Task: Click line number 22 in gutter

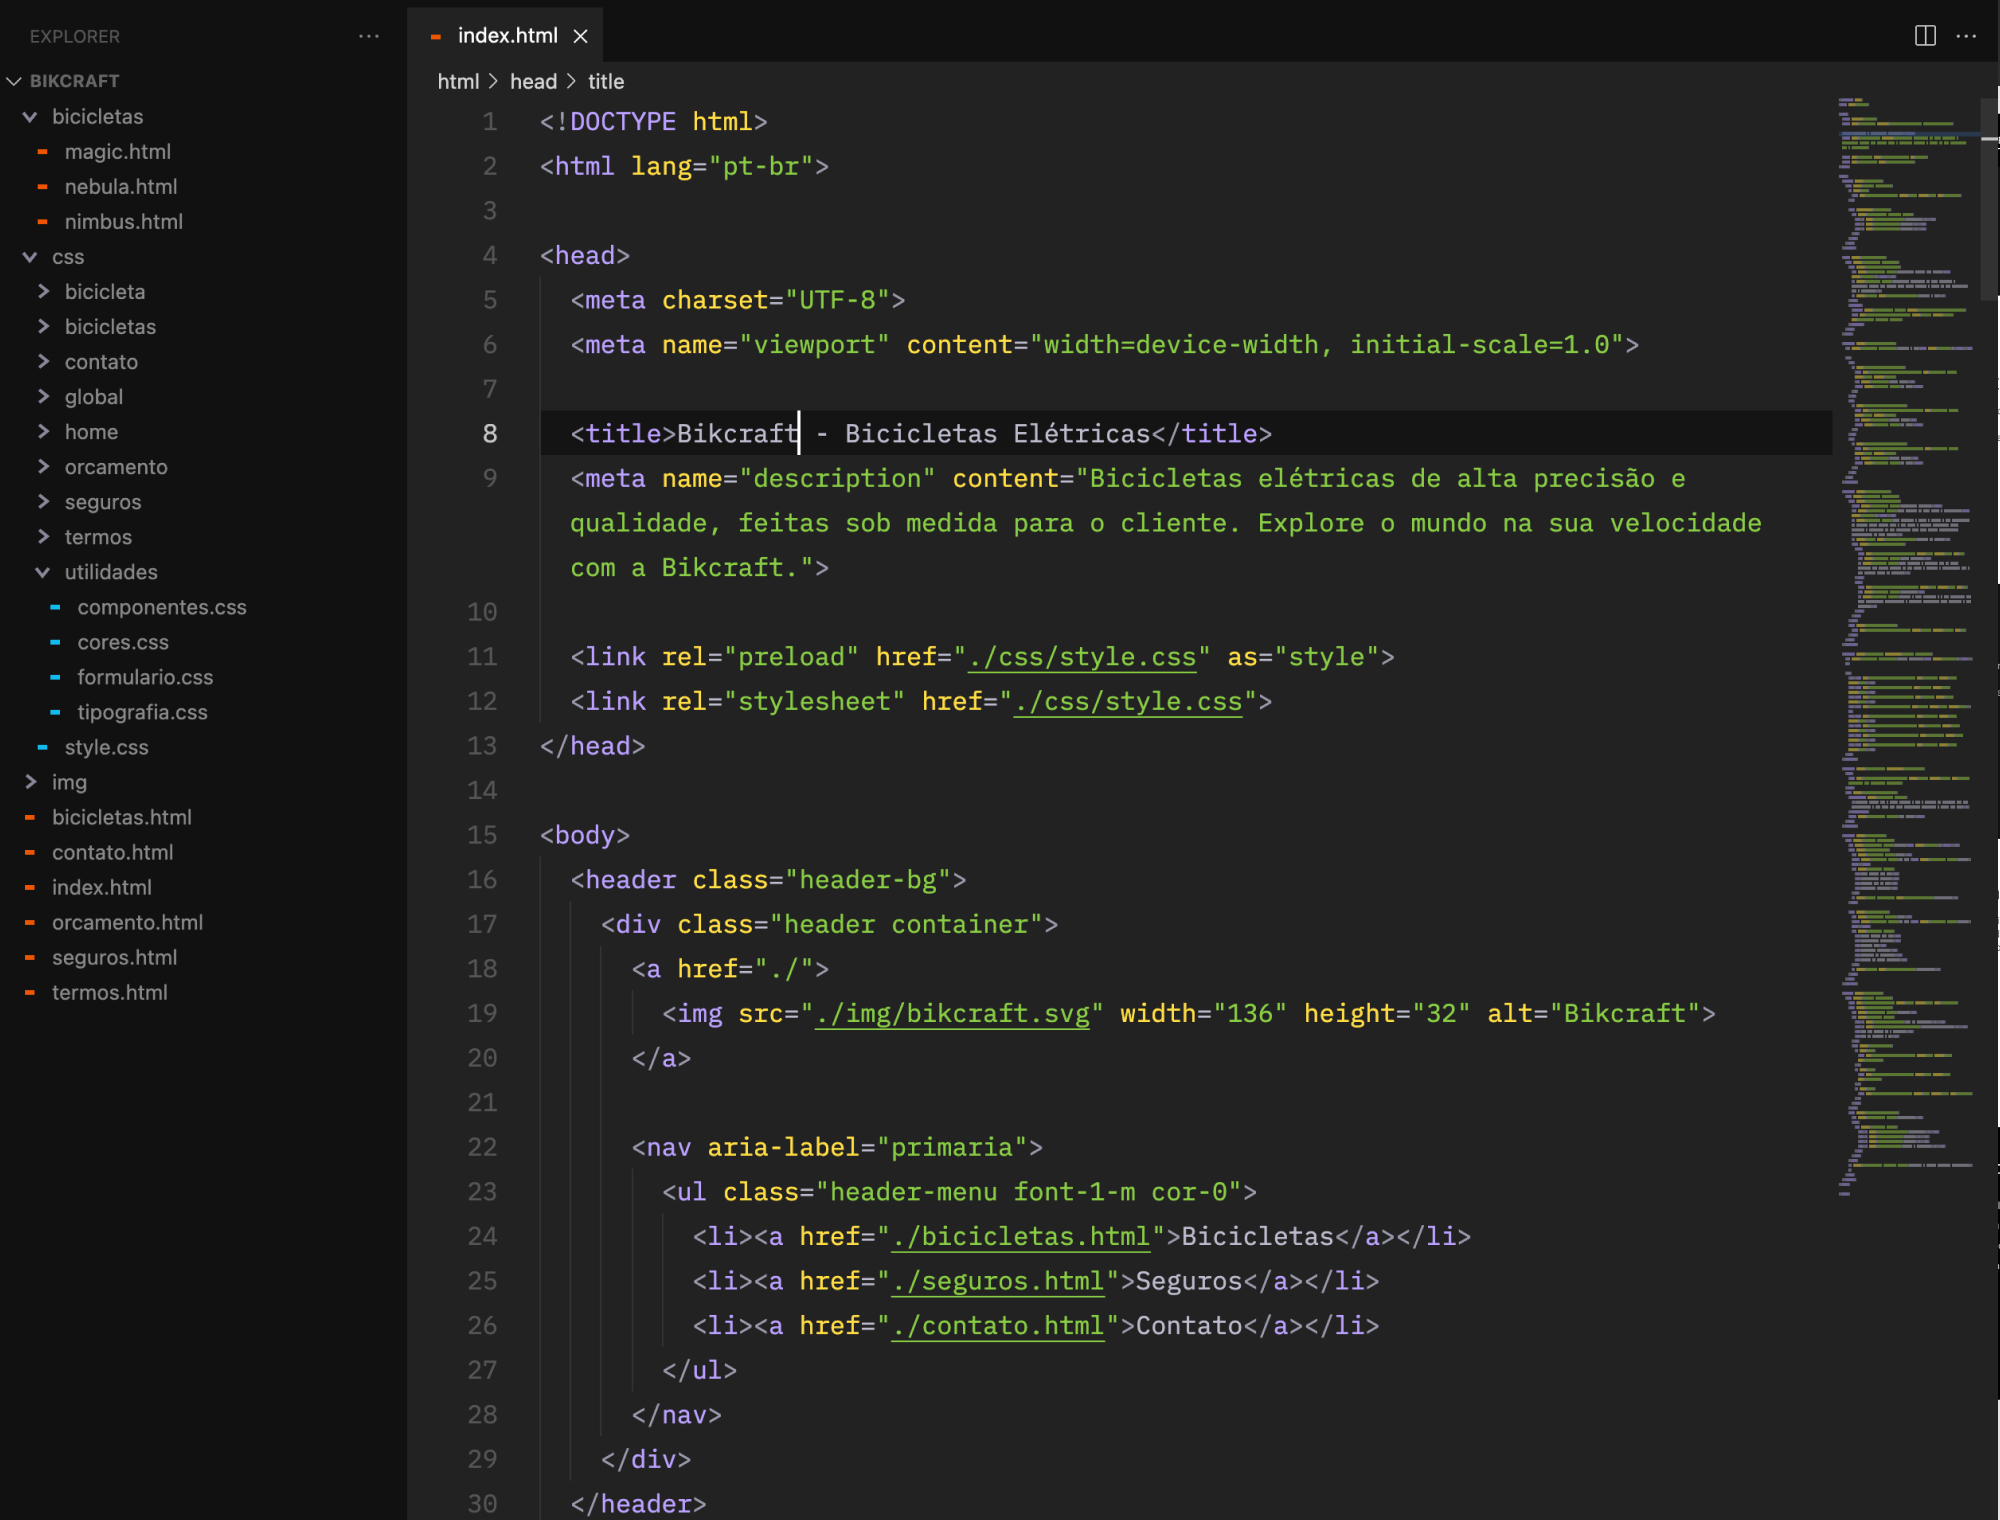Action: tap(482, 1147)
